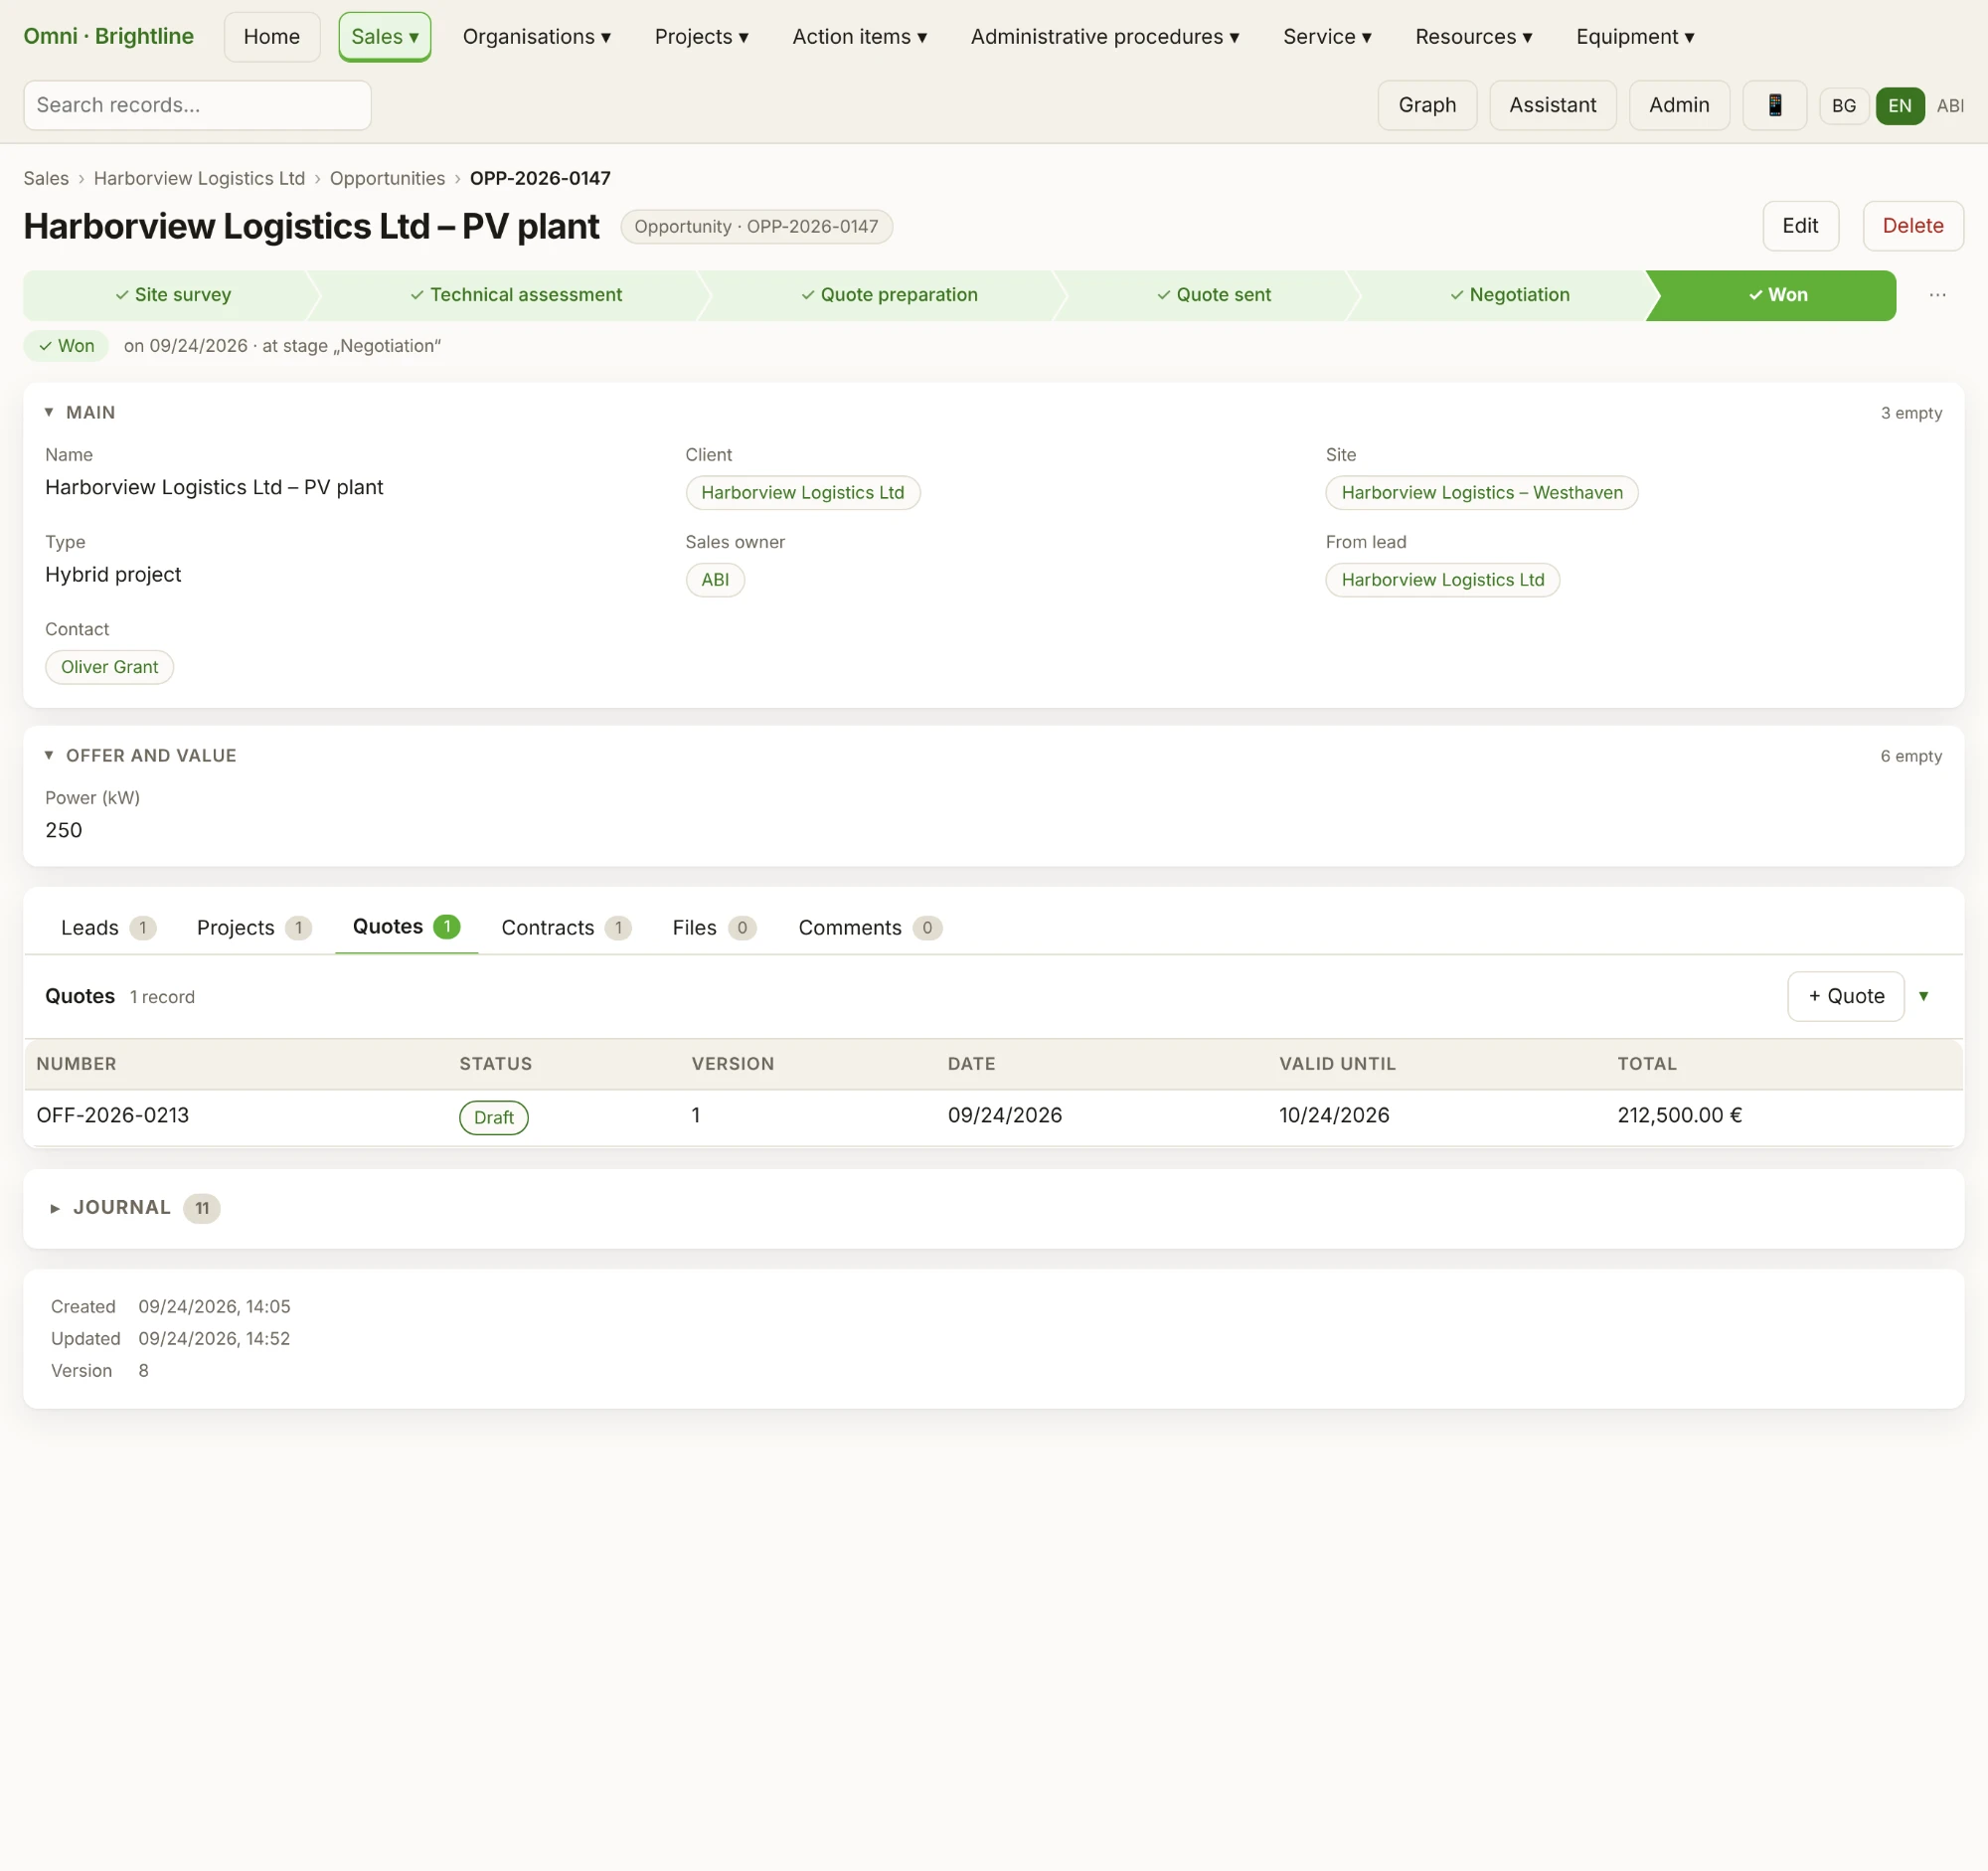The width and height of the screenshot is (1988, 1871).
Task: Select the Quote preparation stage
Action: pyautogui.click(x=888, y=295)
